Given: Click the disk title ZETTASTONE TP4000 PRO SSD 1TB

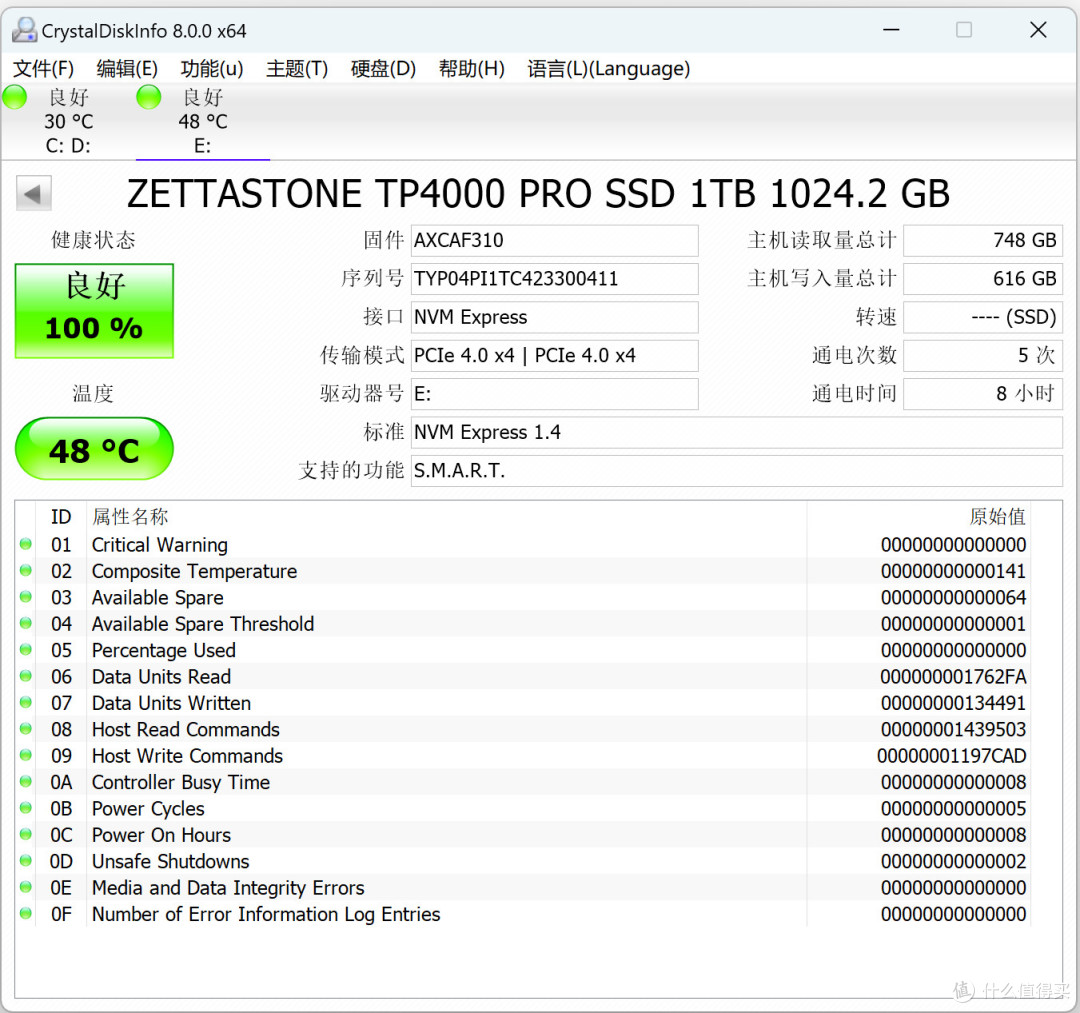Looking at the screenshot, I should (x=539, y=194).
